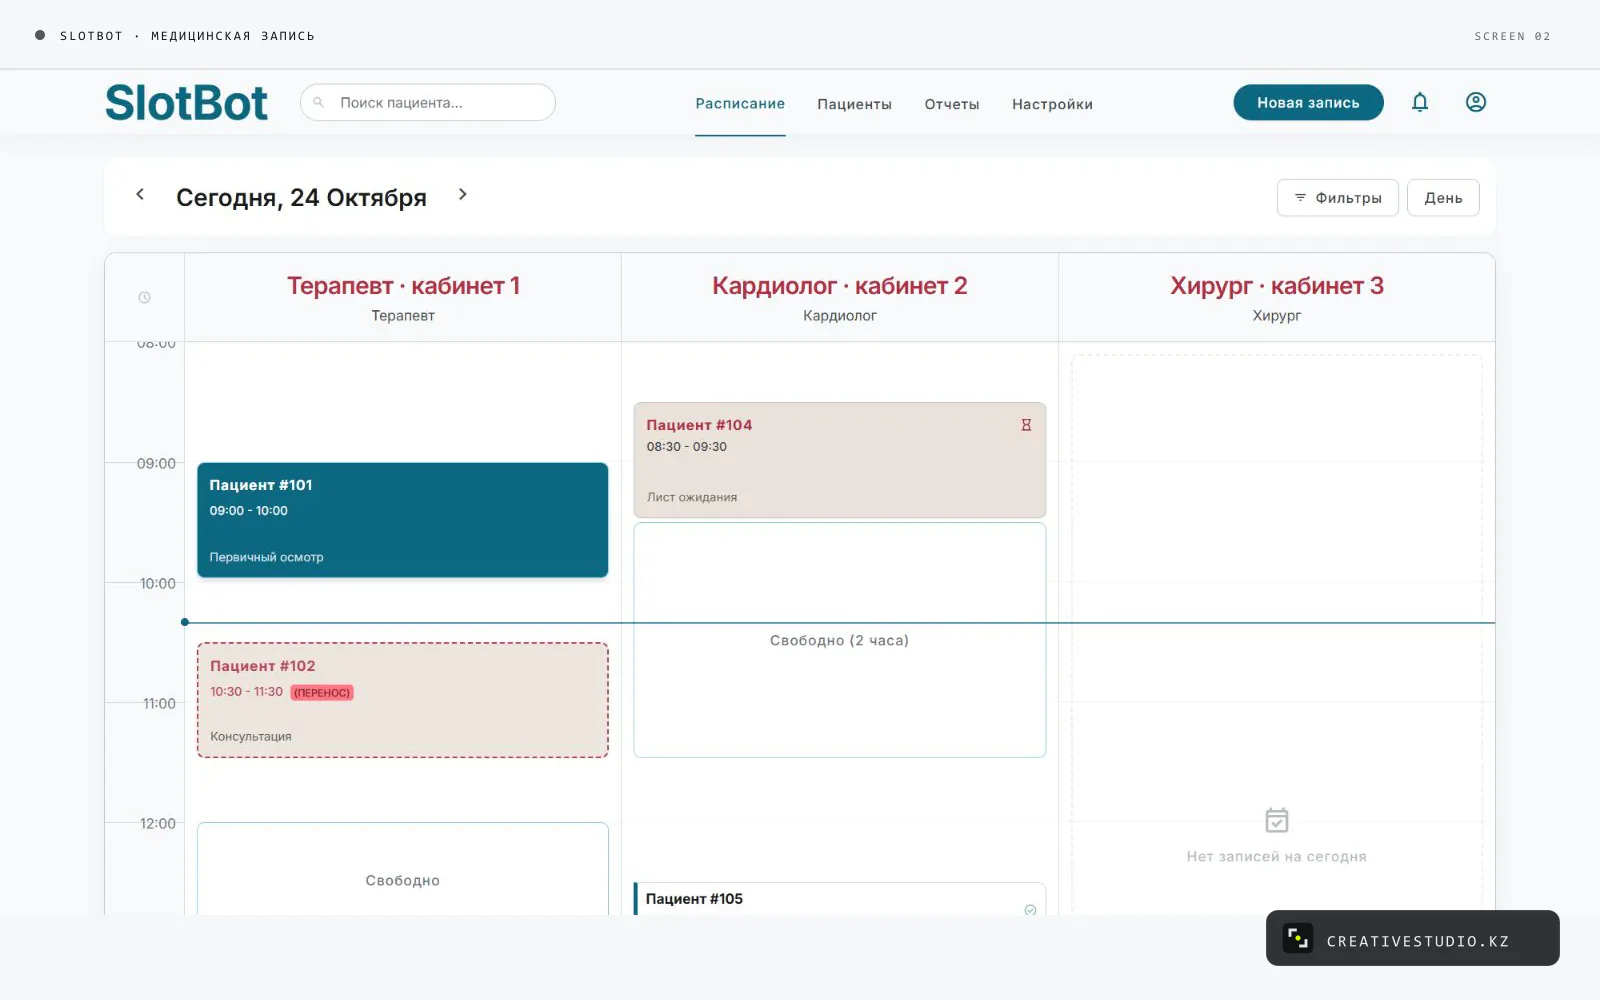1600x1000 pixels.
Task: Open the Пациент #104 waitlist card
Action: (x=840, y=460)
